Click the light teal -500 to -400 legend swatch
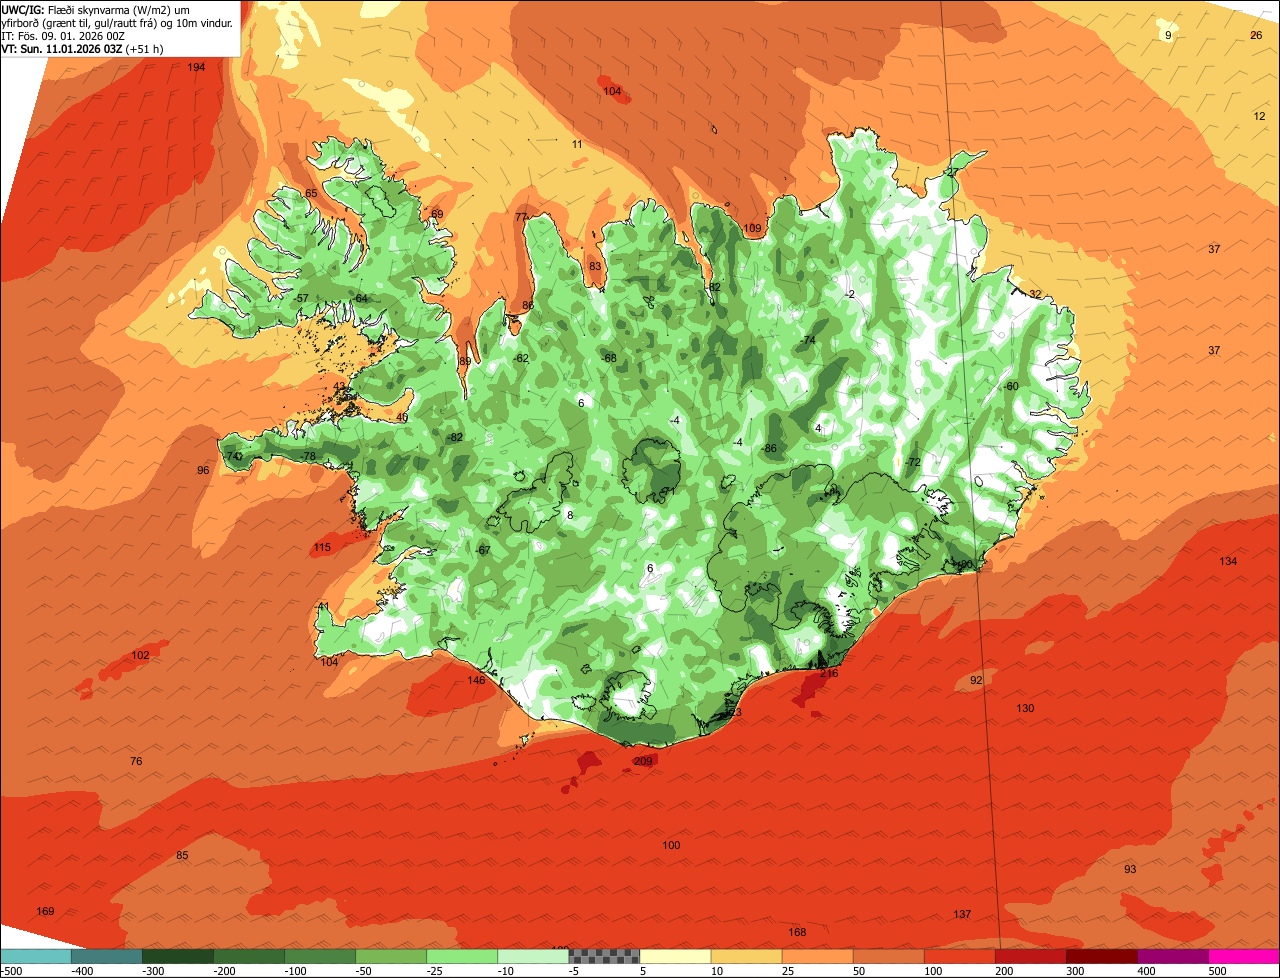This screenshot has height=978, width=1280. tap(36, 956)
